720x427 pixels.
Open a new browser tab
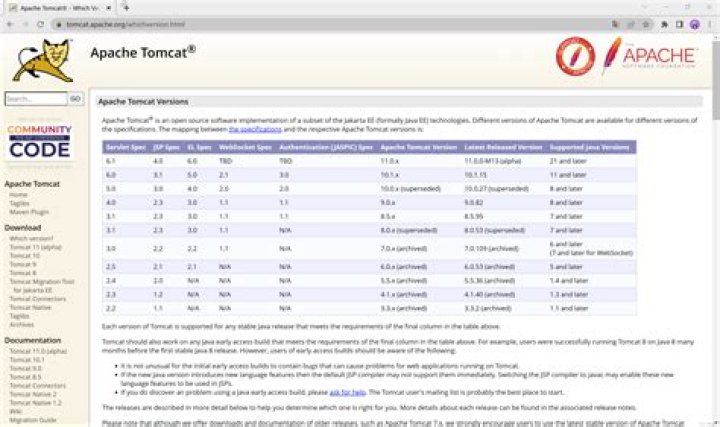pos(126,7)
